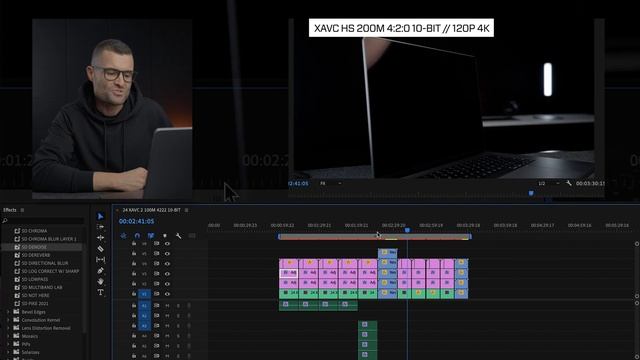The width and height of the screenshot is (640, 360).
Task: Toggle lock on track V1
Action: (134, 293)
